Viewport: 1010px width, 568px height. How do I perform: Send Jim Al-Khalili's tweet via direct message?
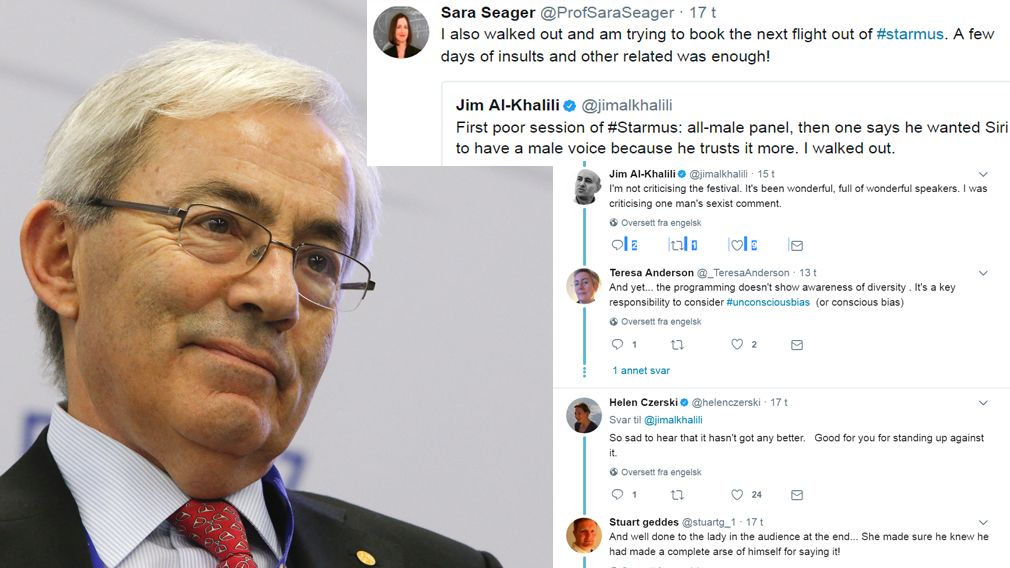coord(797,245)
